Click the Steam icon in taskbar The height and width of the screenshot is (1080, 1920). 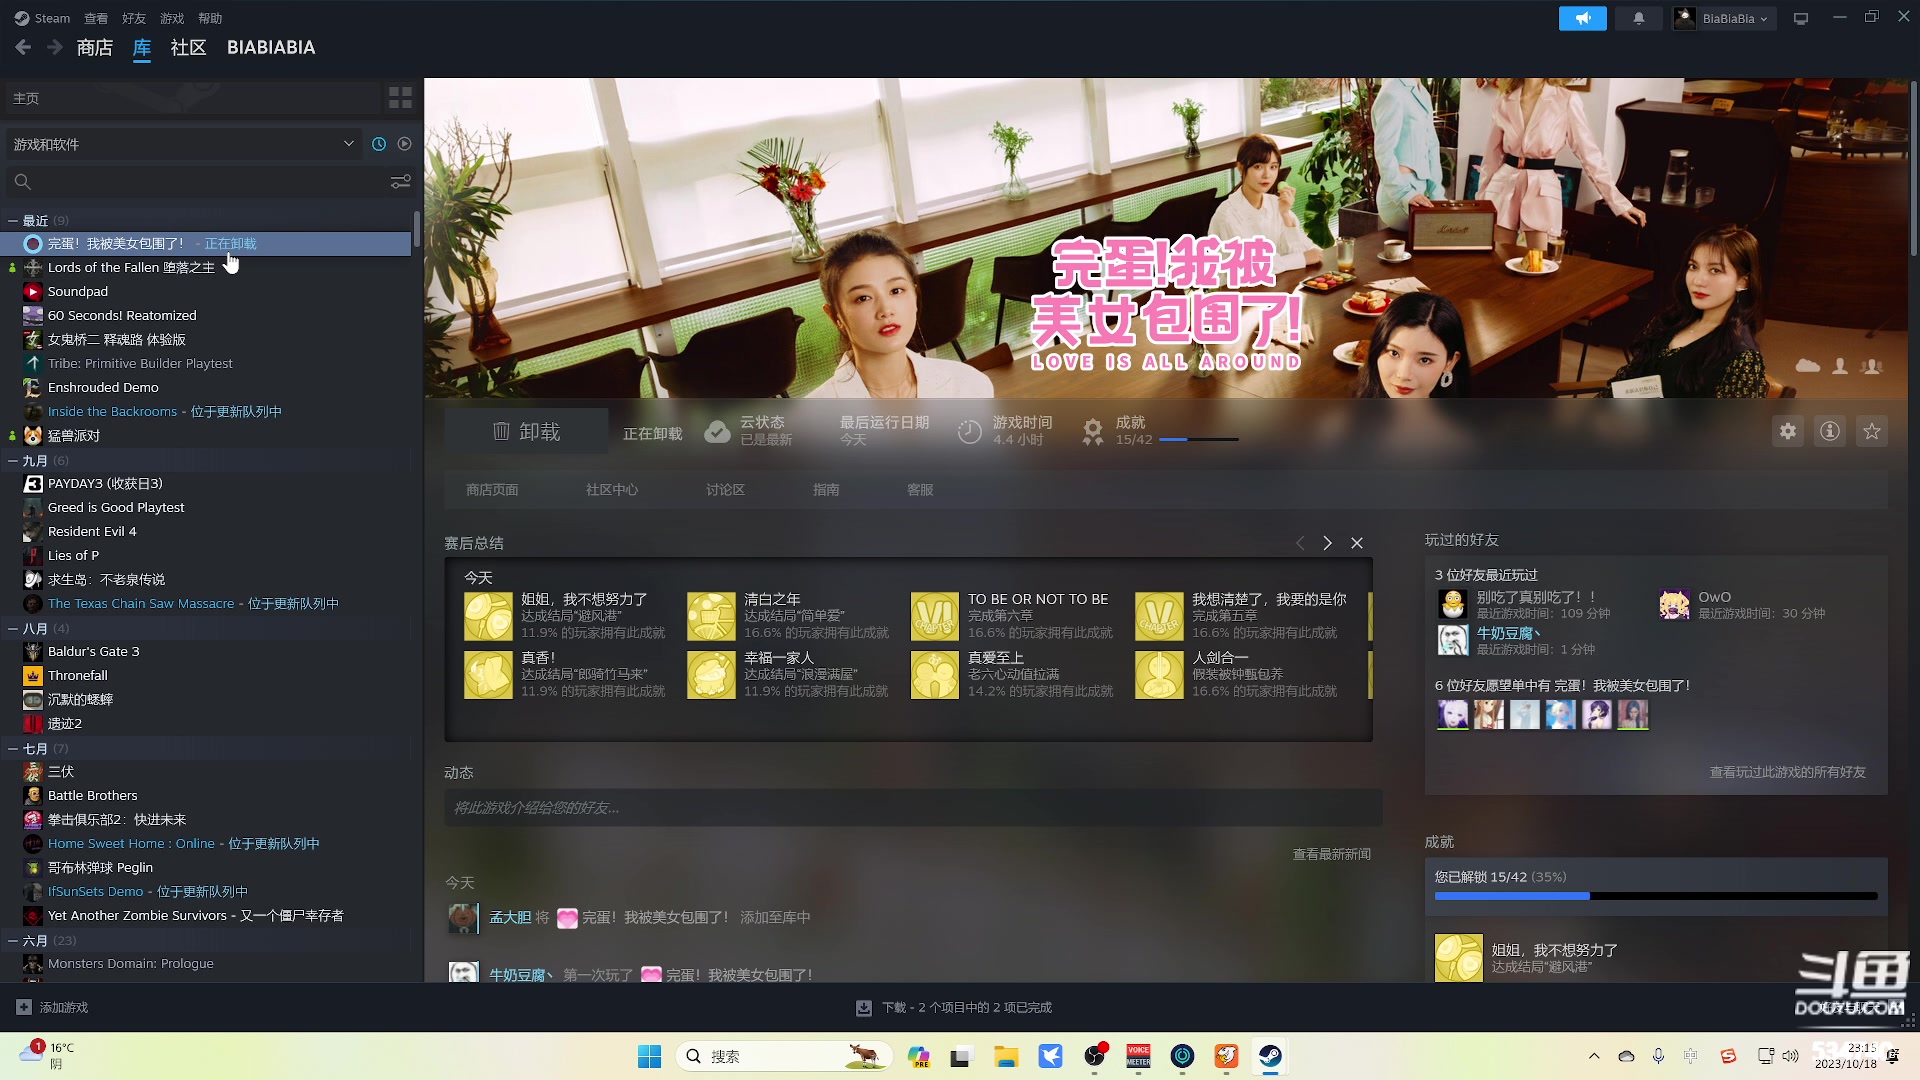click(1270, 1056)
